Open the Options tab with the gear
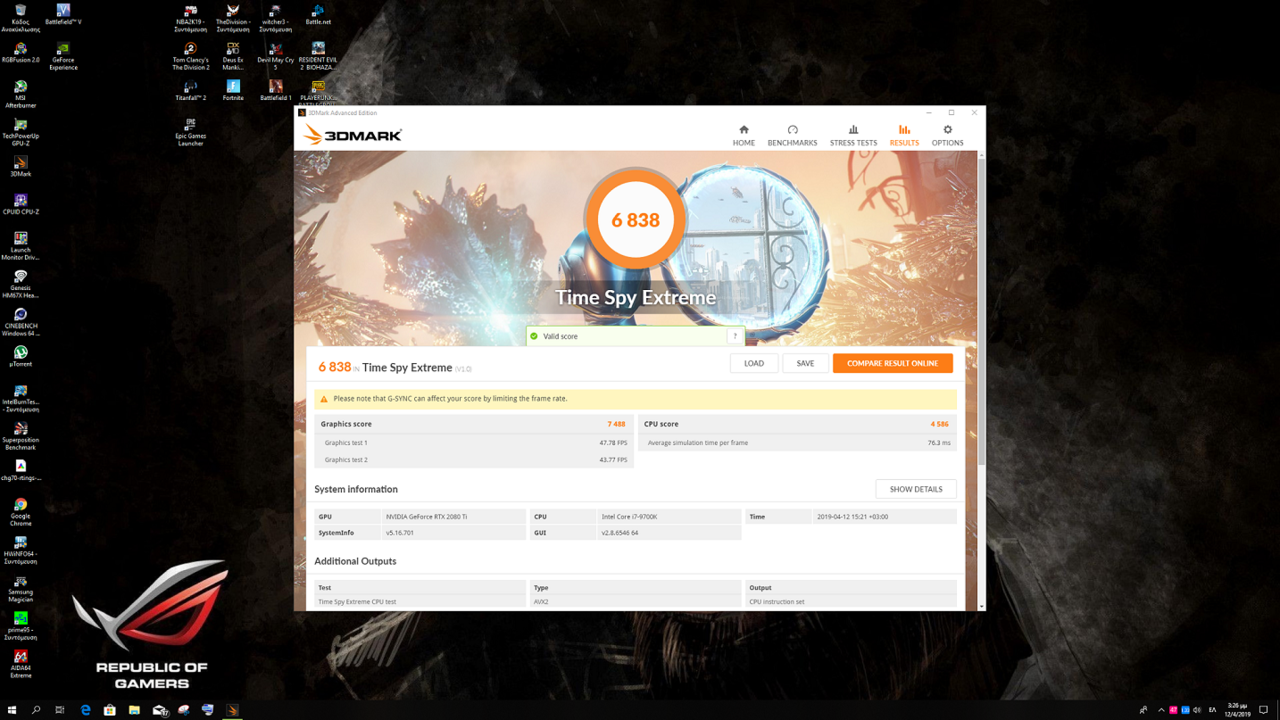The image size is (1280, 720). pyautogui.click(x=947, y=136)
